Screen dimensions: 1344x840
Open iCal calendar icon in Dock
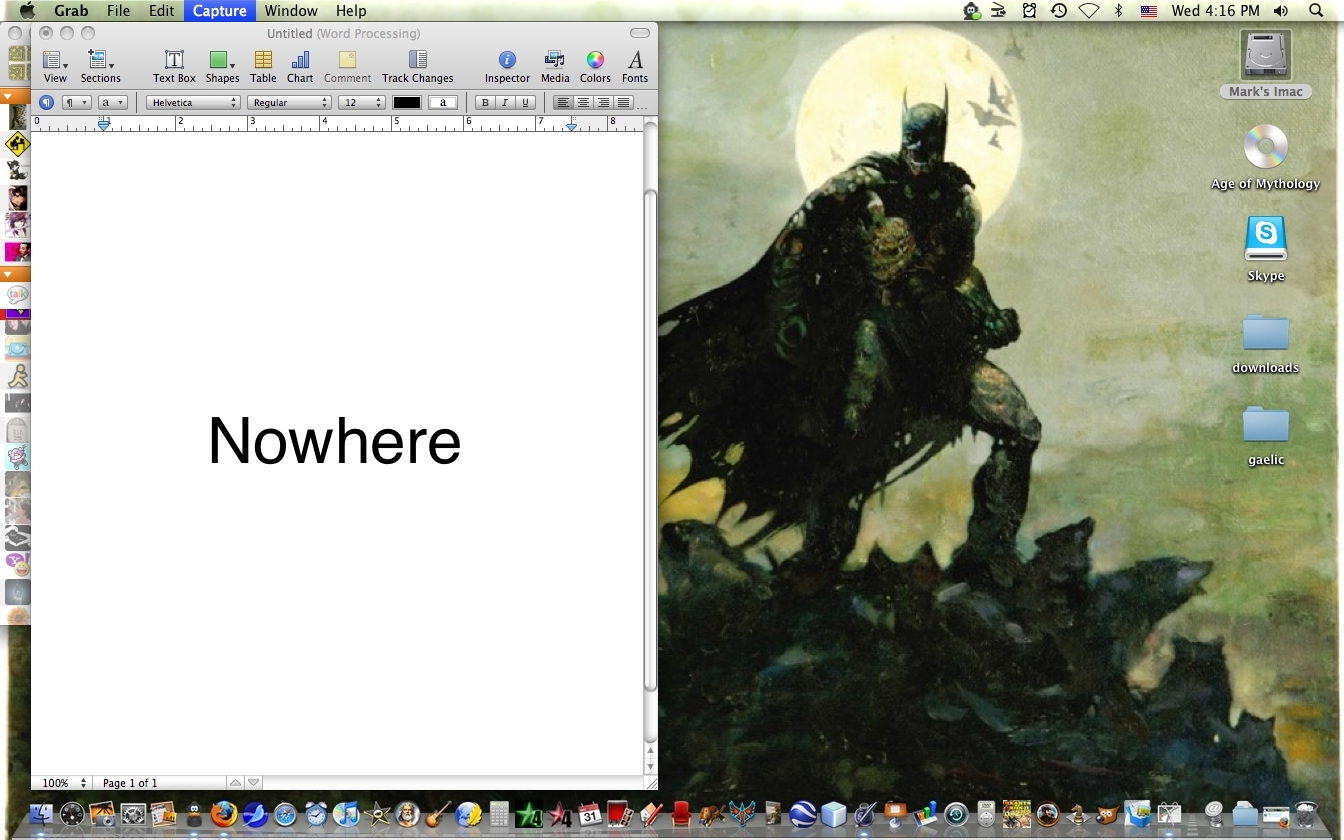point(589,814)
